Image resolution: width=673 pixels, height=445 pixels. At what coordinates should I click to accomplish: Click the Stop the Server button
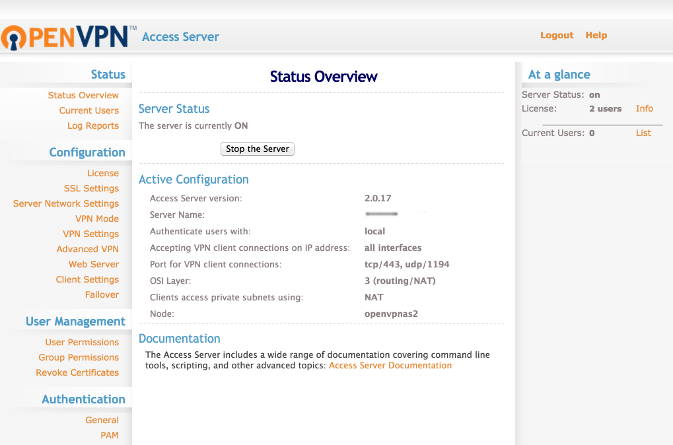pos(258,149)
